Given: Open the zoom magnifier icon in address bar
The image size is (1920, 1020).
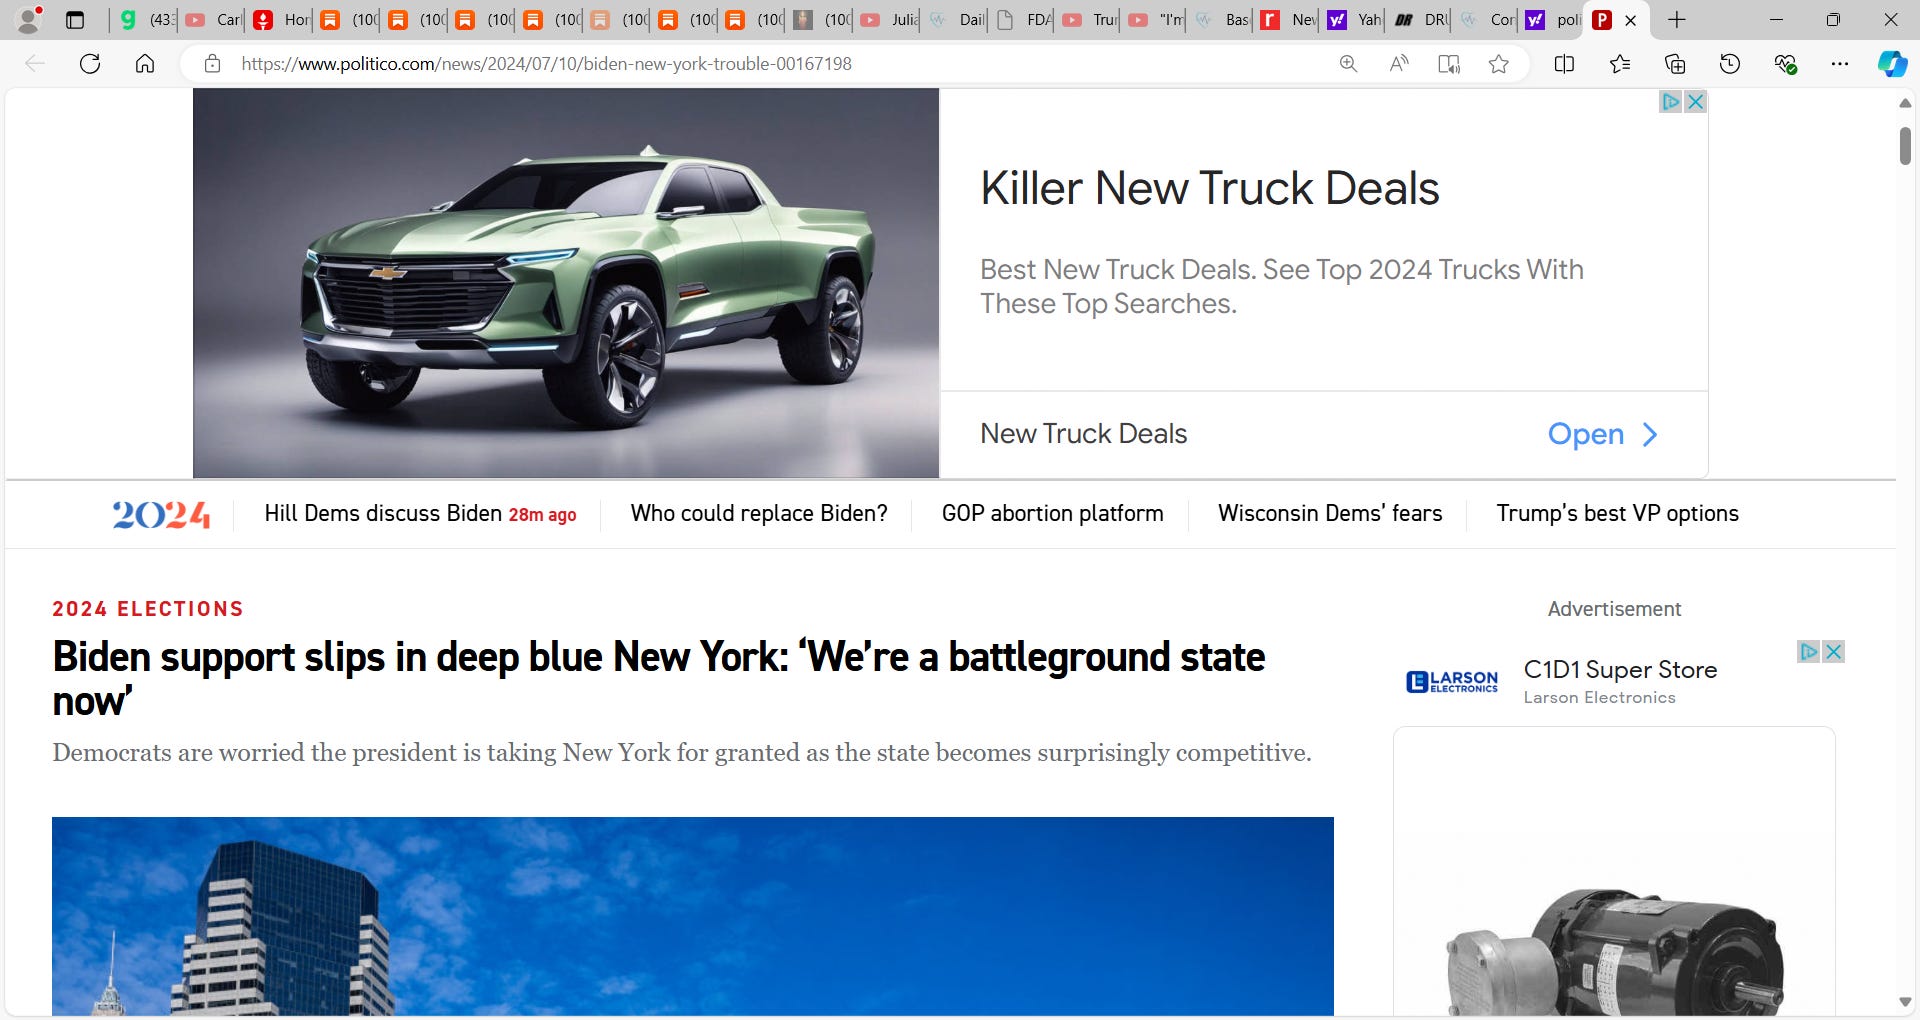Looking at the screenshot, I should [x=1348, y=64].
